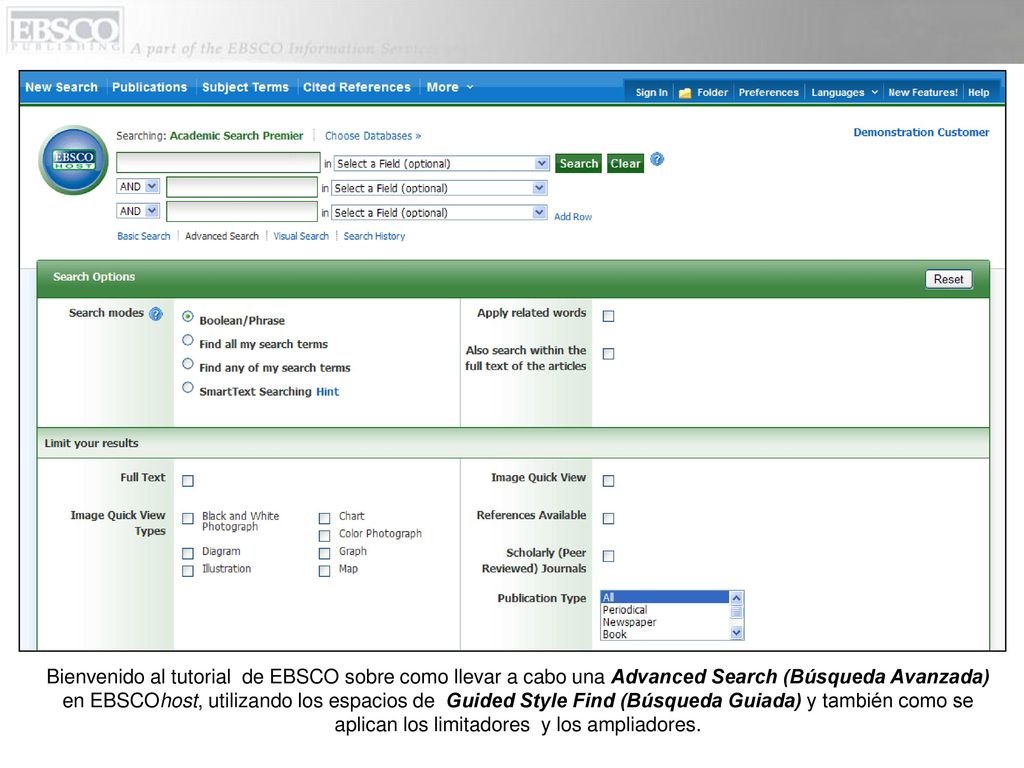The image size is (1024, 768).
Task: Open Cited References menu item
Action: [357, 87]
